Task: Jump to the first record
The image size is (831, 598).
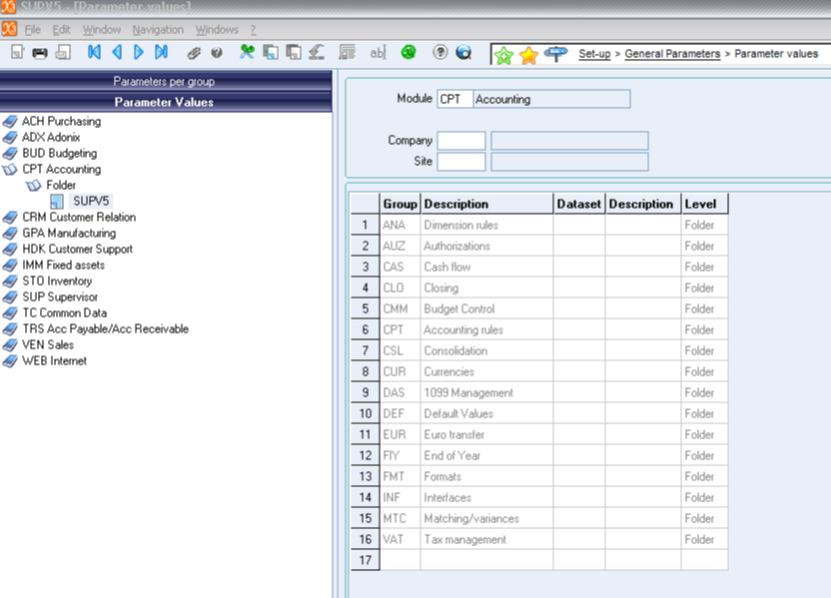Action: click(x=93, y=52)
